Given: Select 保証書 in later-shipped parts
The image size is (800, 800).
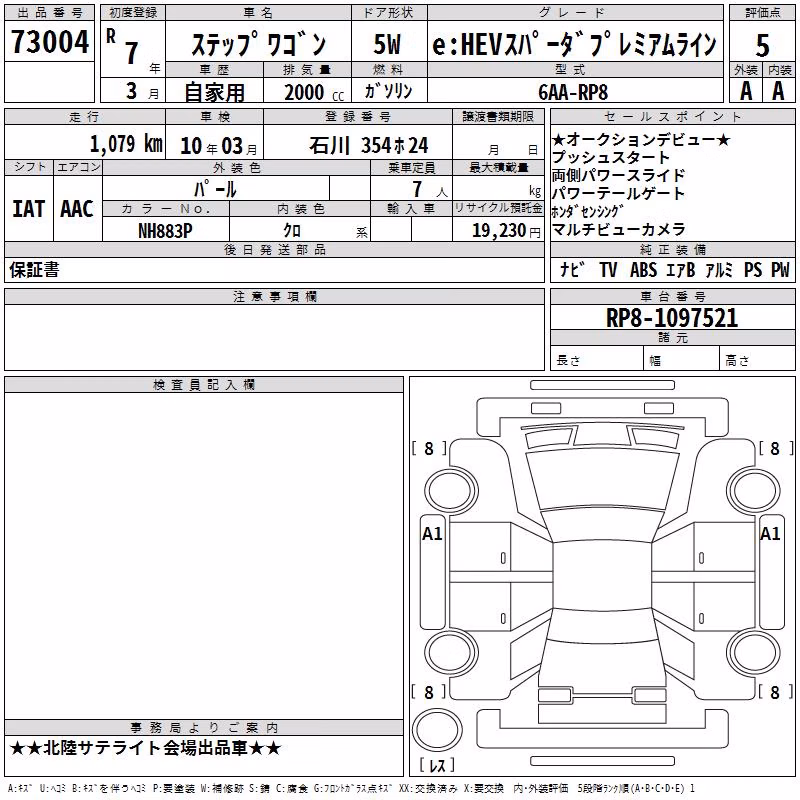Looking at the screenshot, I should (34, 269).
